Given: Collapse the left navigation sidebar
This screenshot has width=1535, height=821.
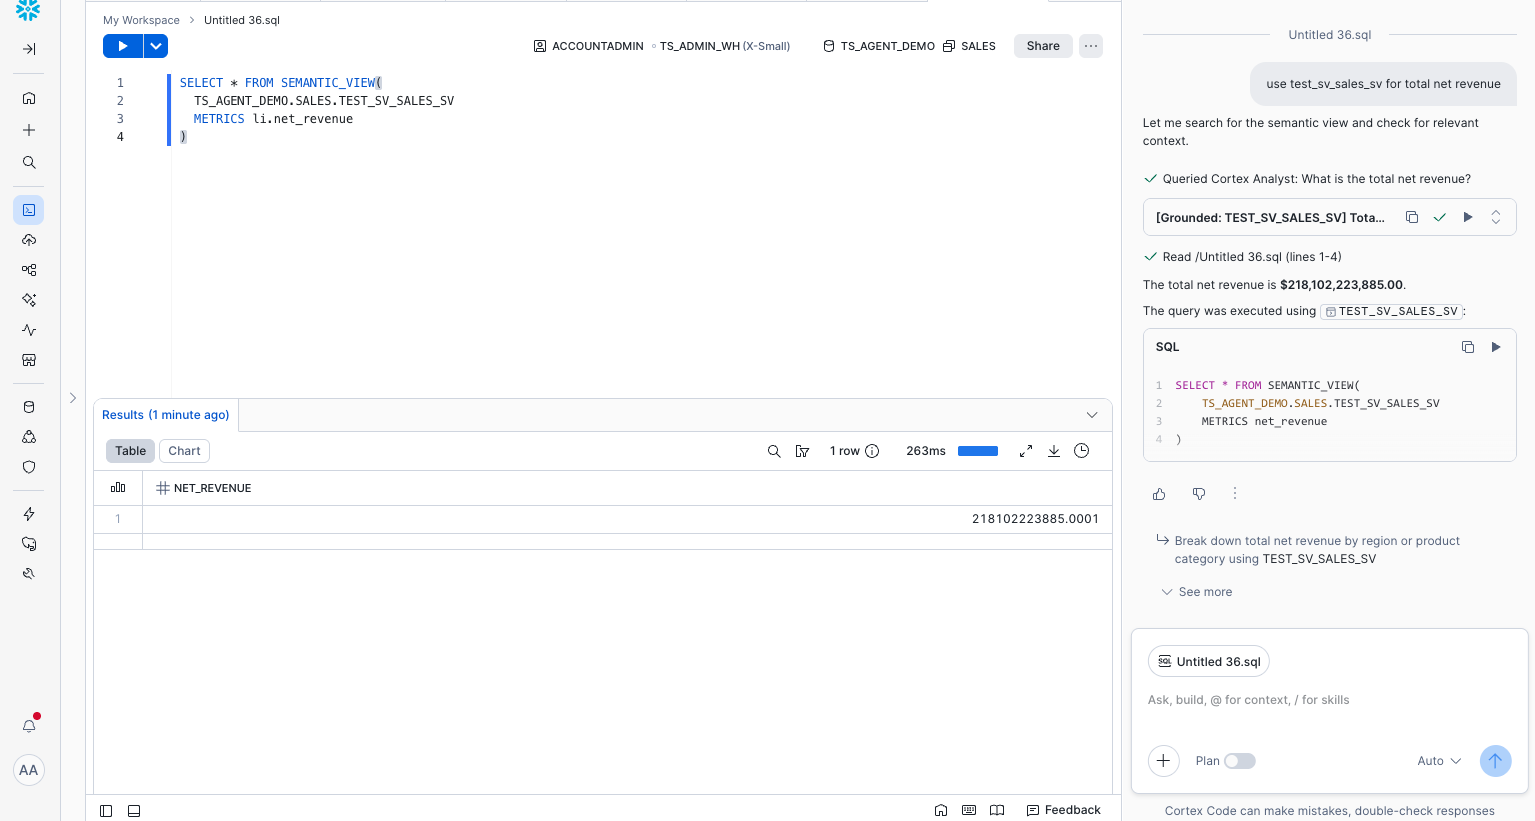Looking at the screenshot, I should coord(29,49).
